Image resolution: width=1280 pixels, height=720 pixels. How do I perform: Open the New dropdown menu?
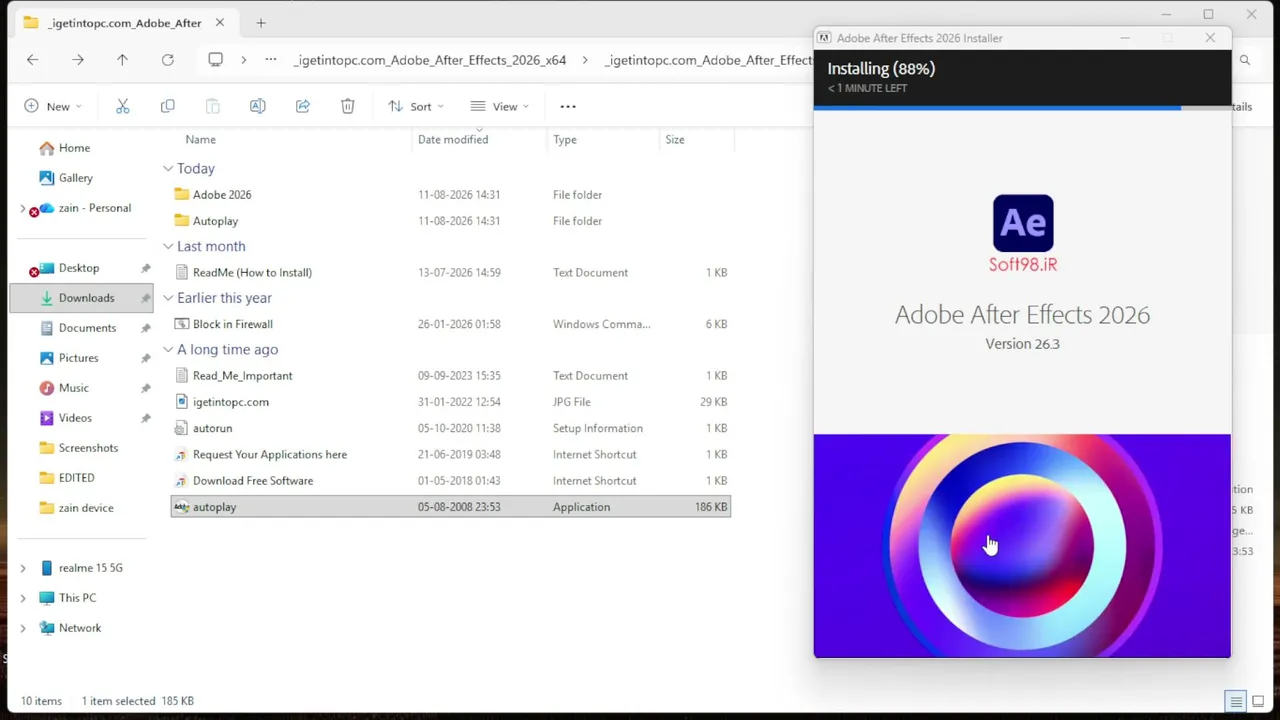pos(52,106)
